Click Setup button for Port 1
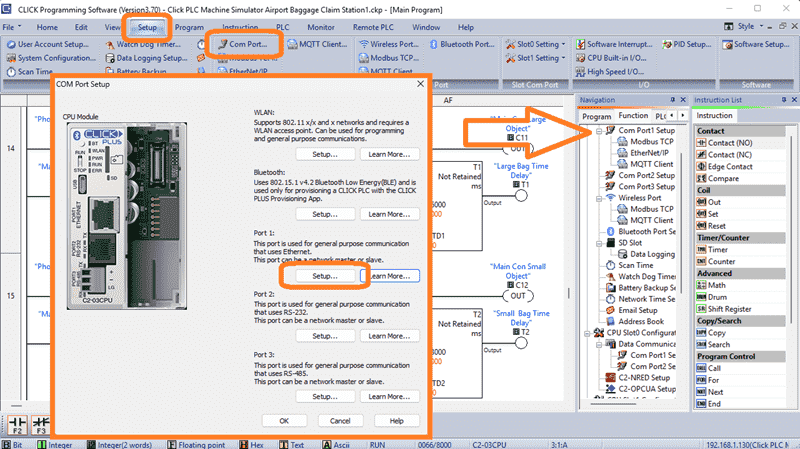Viewport: 800px width, 449px height. tap(325, 276)
